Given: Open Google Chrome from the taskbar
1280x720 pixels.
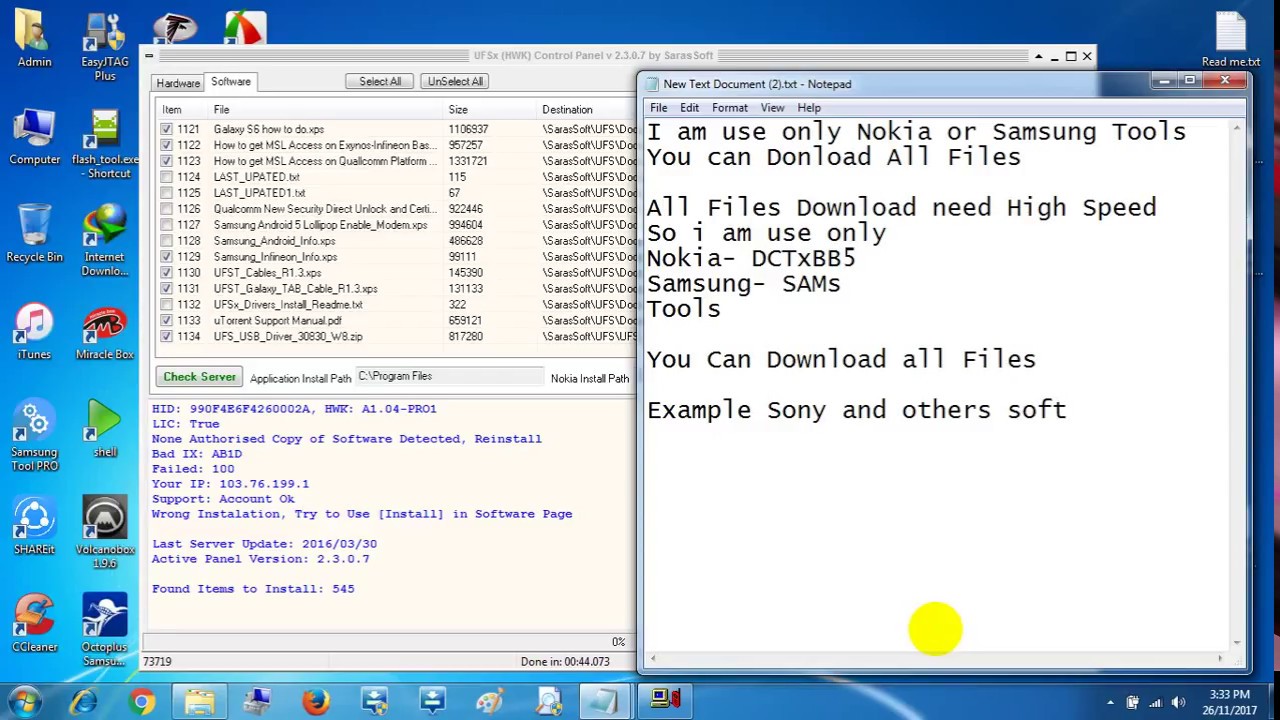Looking at the screenshot, I should pos(142,702).
